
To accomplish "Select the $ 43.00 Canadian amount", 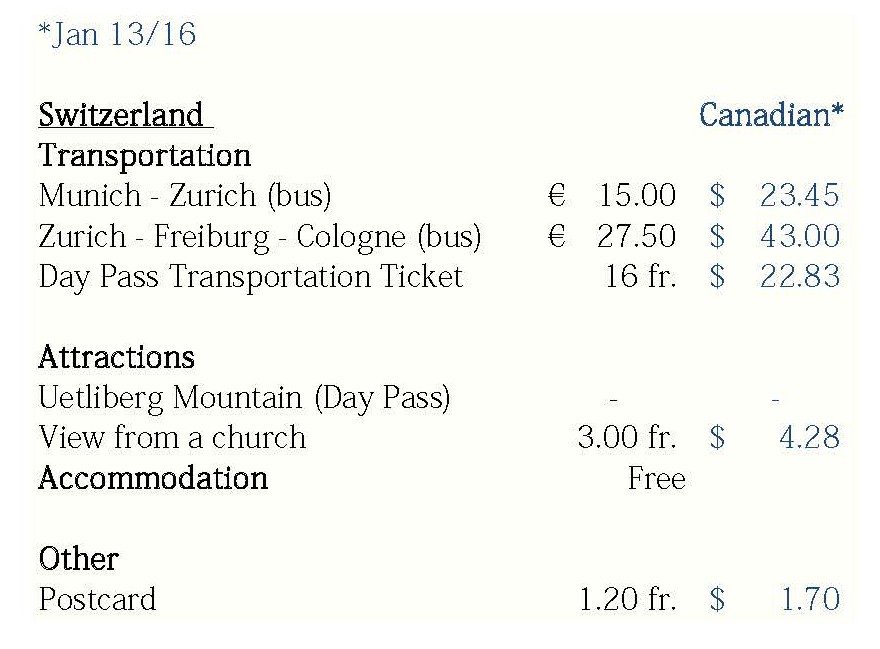I will click(775, 237).
